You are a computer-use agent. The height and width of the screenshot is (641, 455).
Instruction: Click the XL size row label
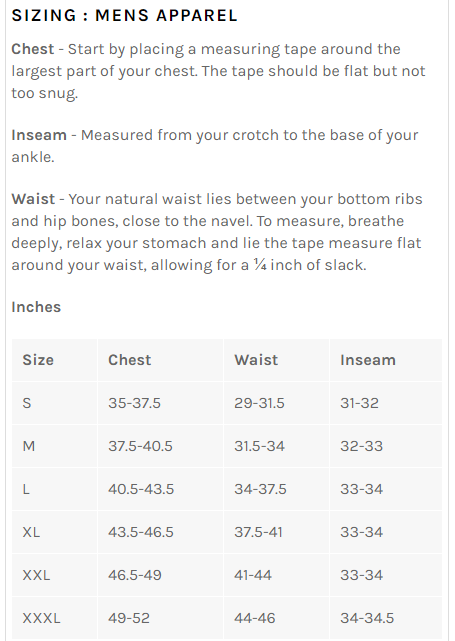click(x=31, y=532)
